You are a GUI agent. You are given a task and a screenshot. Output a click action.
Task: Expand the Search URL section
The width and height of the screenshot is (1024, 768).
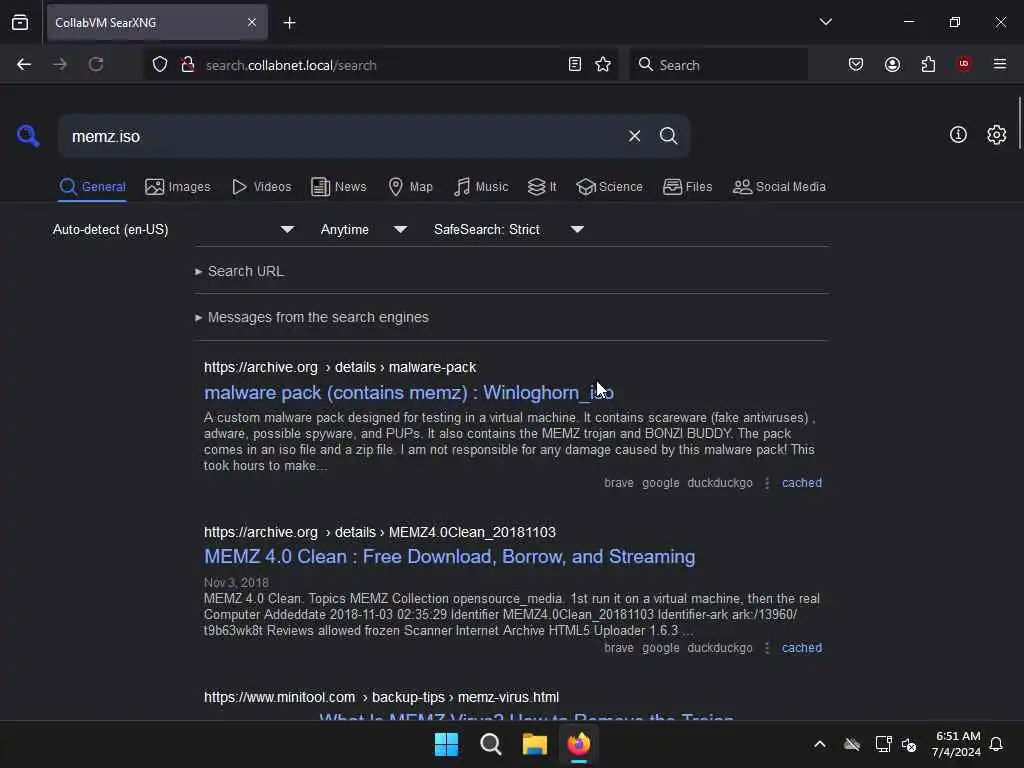(x=240, y=271)
